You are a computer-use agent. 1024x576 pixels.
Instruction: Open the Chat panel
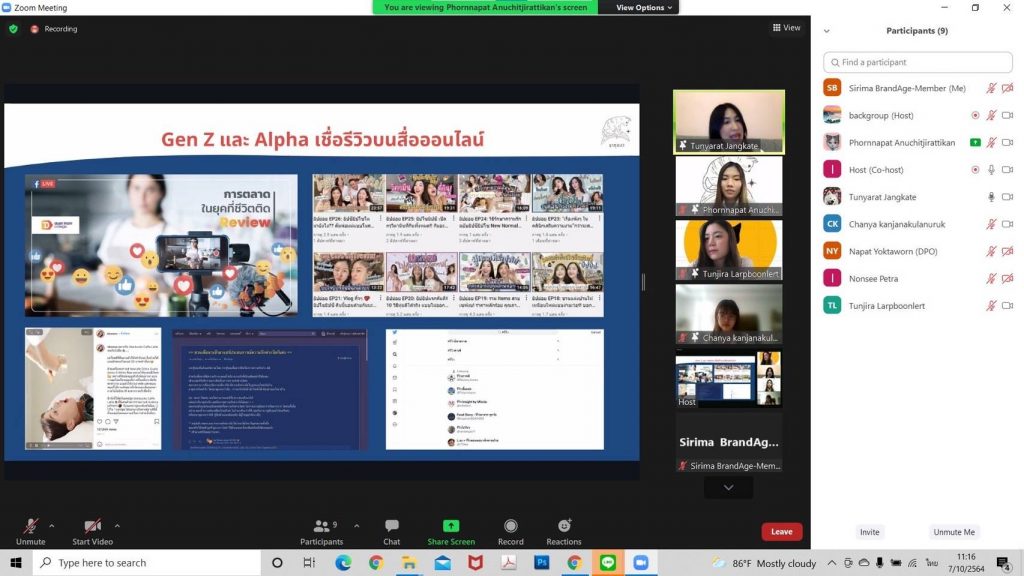point(392,531)
